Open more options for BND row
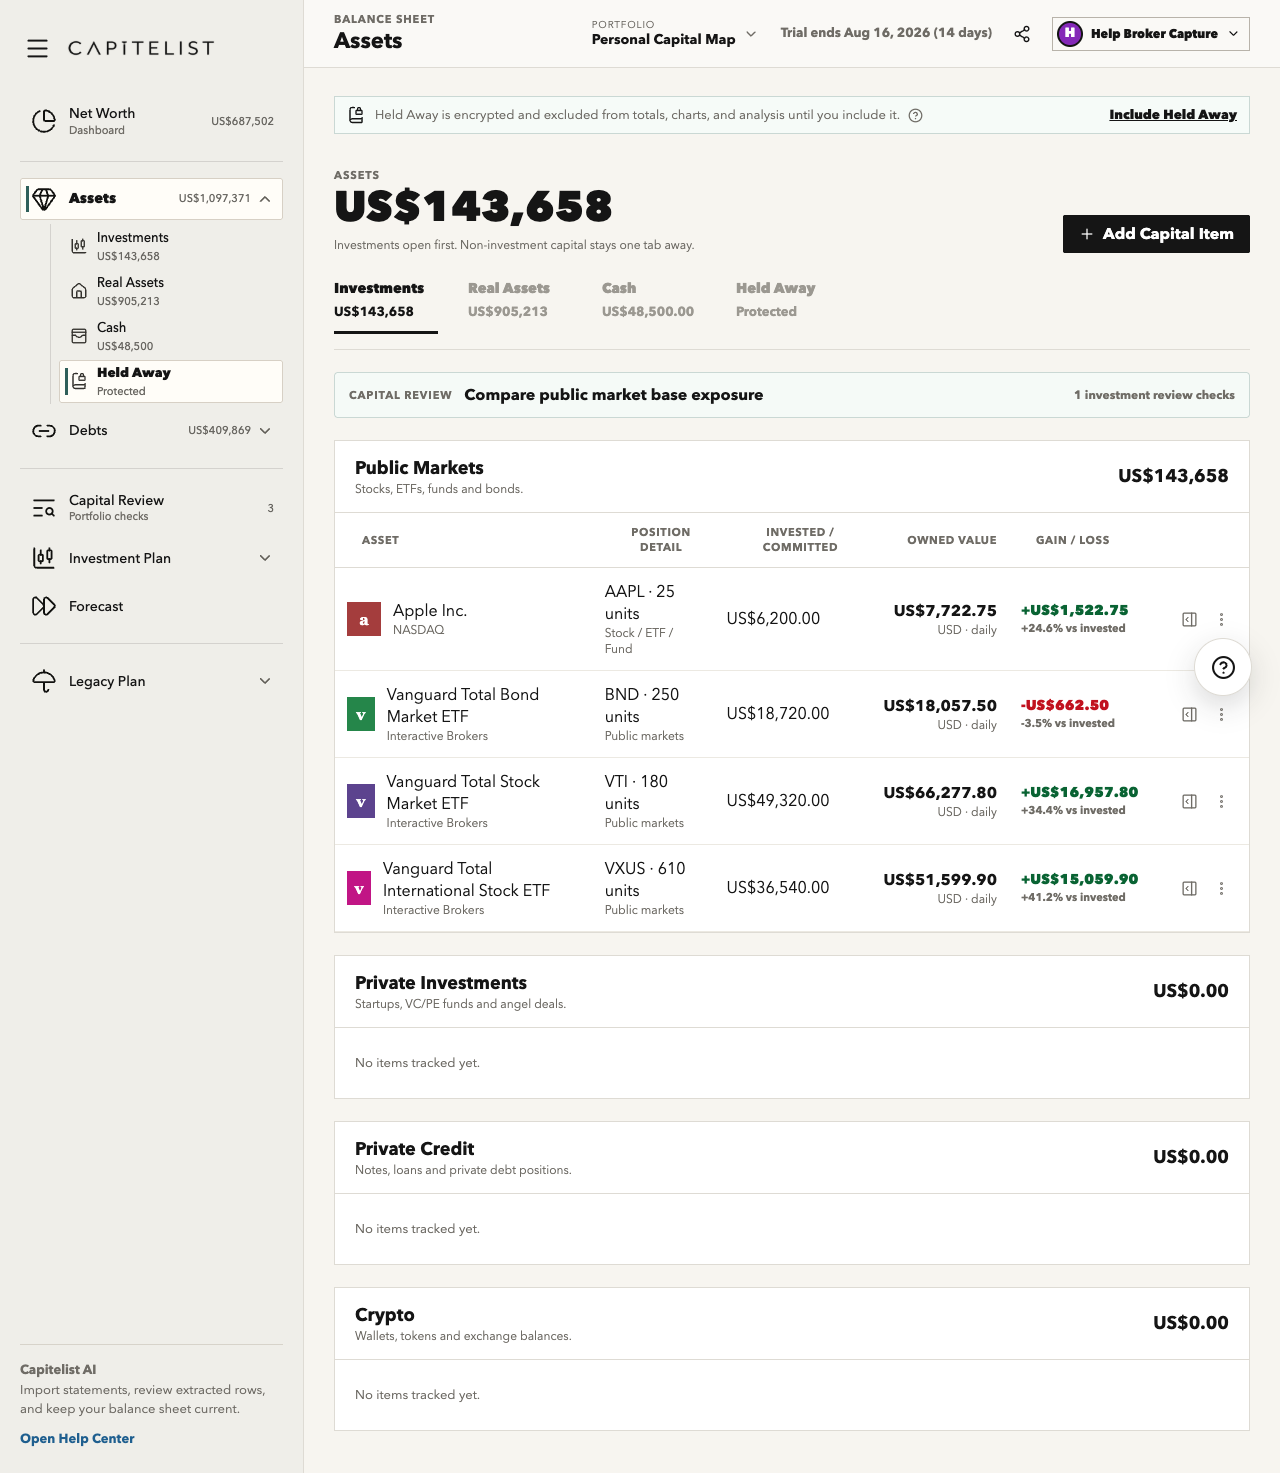Viewport: 1280px width, 1473px height. (x=1221, y=714)
